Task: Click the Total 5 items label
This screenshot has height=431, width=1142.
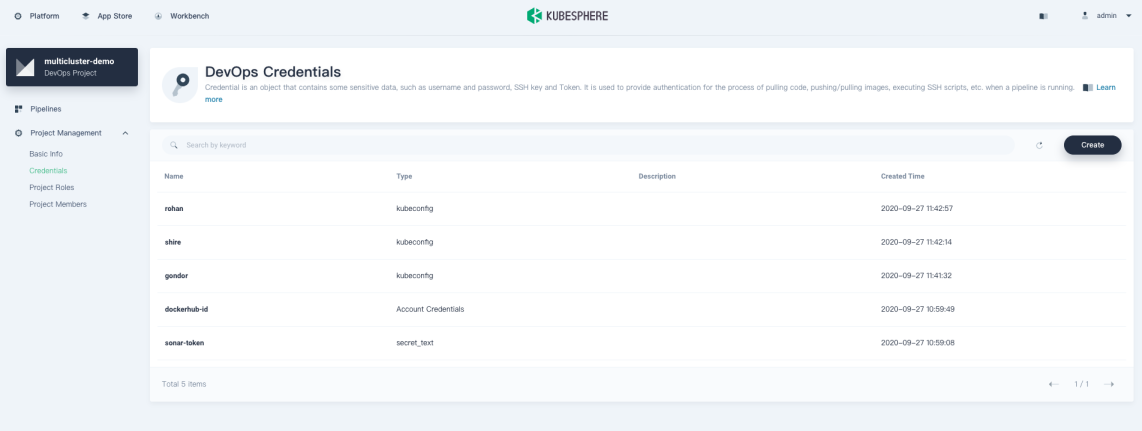Action: coord(184,384)
